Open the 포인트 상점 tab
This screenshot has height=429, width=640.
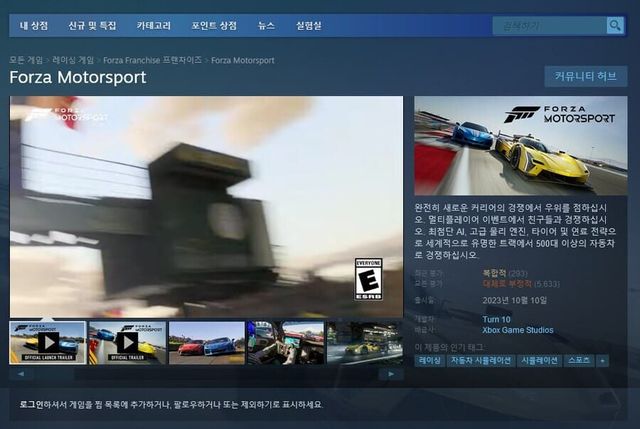(x=215, y=25)
